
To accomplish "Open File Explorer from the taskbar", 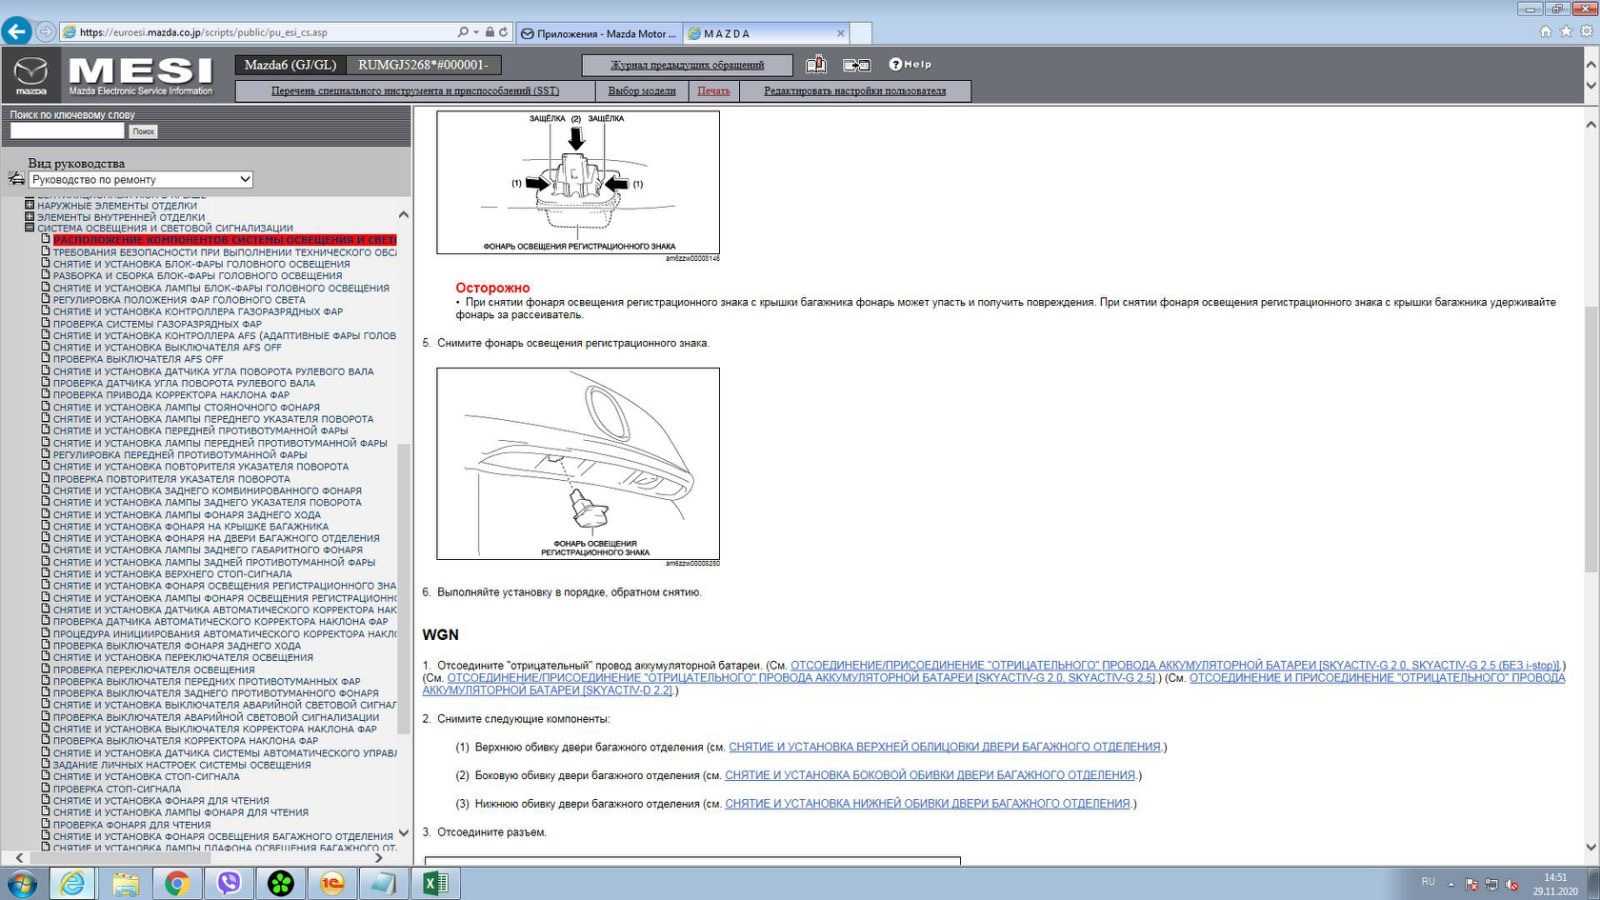I will 125,884.
